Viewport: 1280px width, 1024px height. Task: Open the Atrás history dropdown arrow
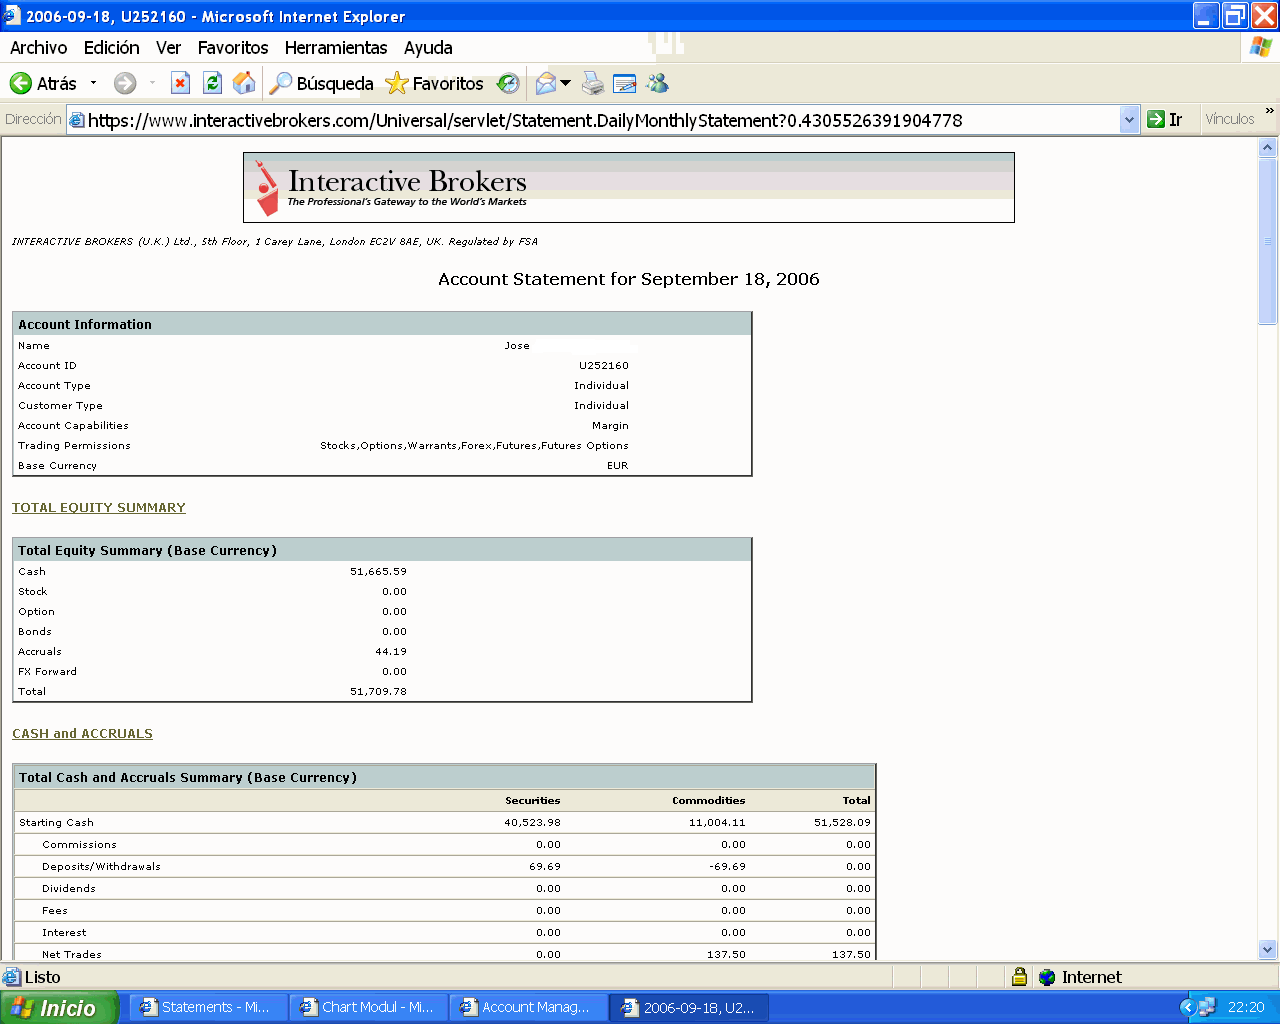pyautogui.click(x=94, y=83)
